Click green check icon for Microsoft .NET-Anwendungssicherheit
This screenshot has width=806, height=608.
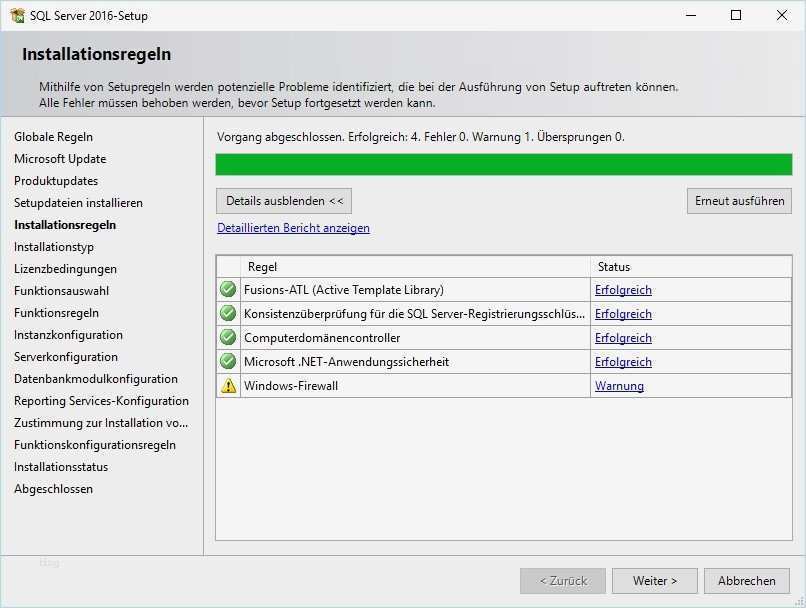pyautogui.click(x=228, y=361)
